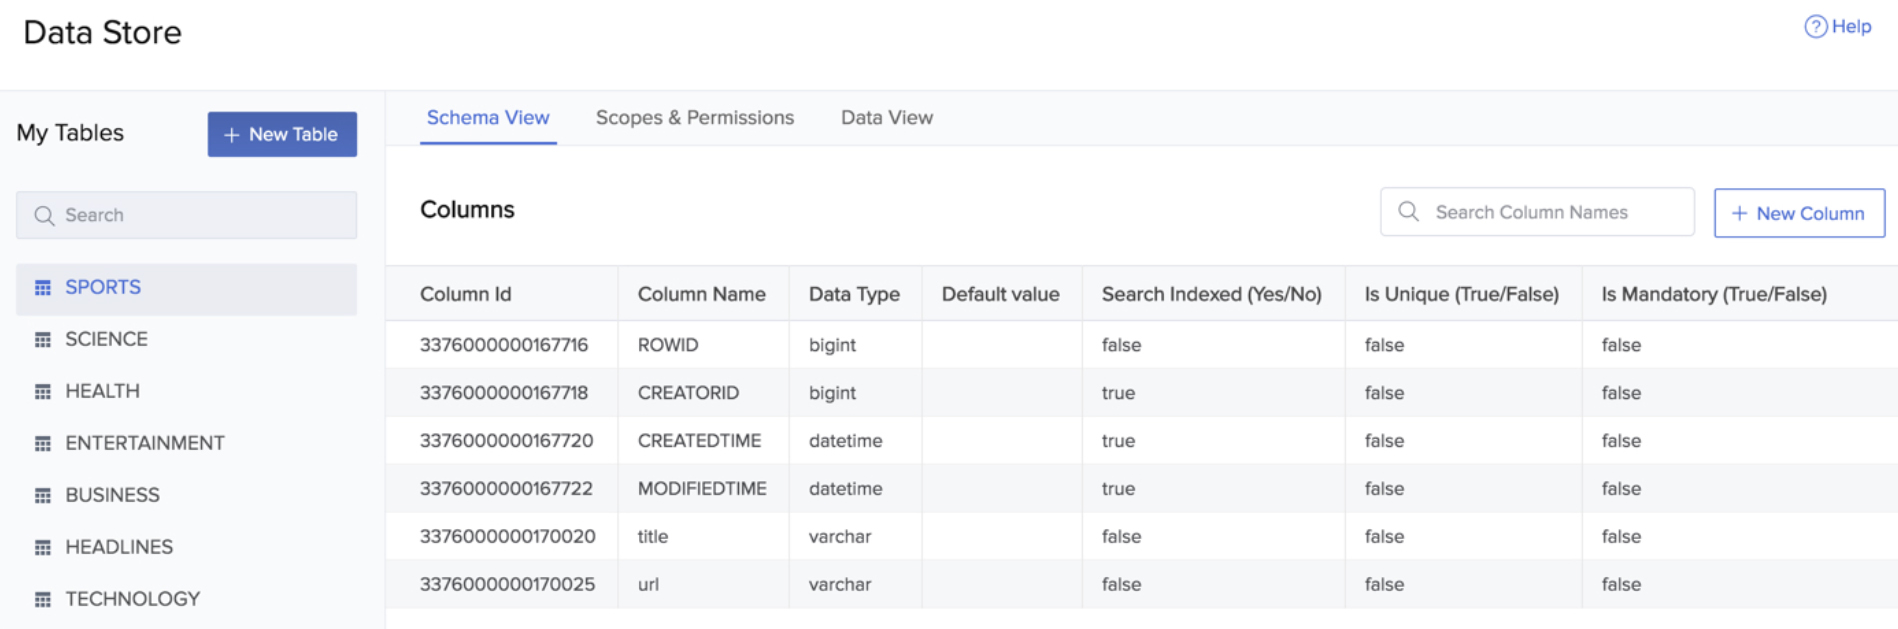Click the SCIENCE table grid icon
This screenshot has height=629, width=1898.
43,340
